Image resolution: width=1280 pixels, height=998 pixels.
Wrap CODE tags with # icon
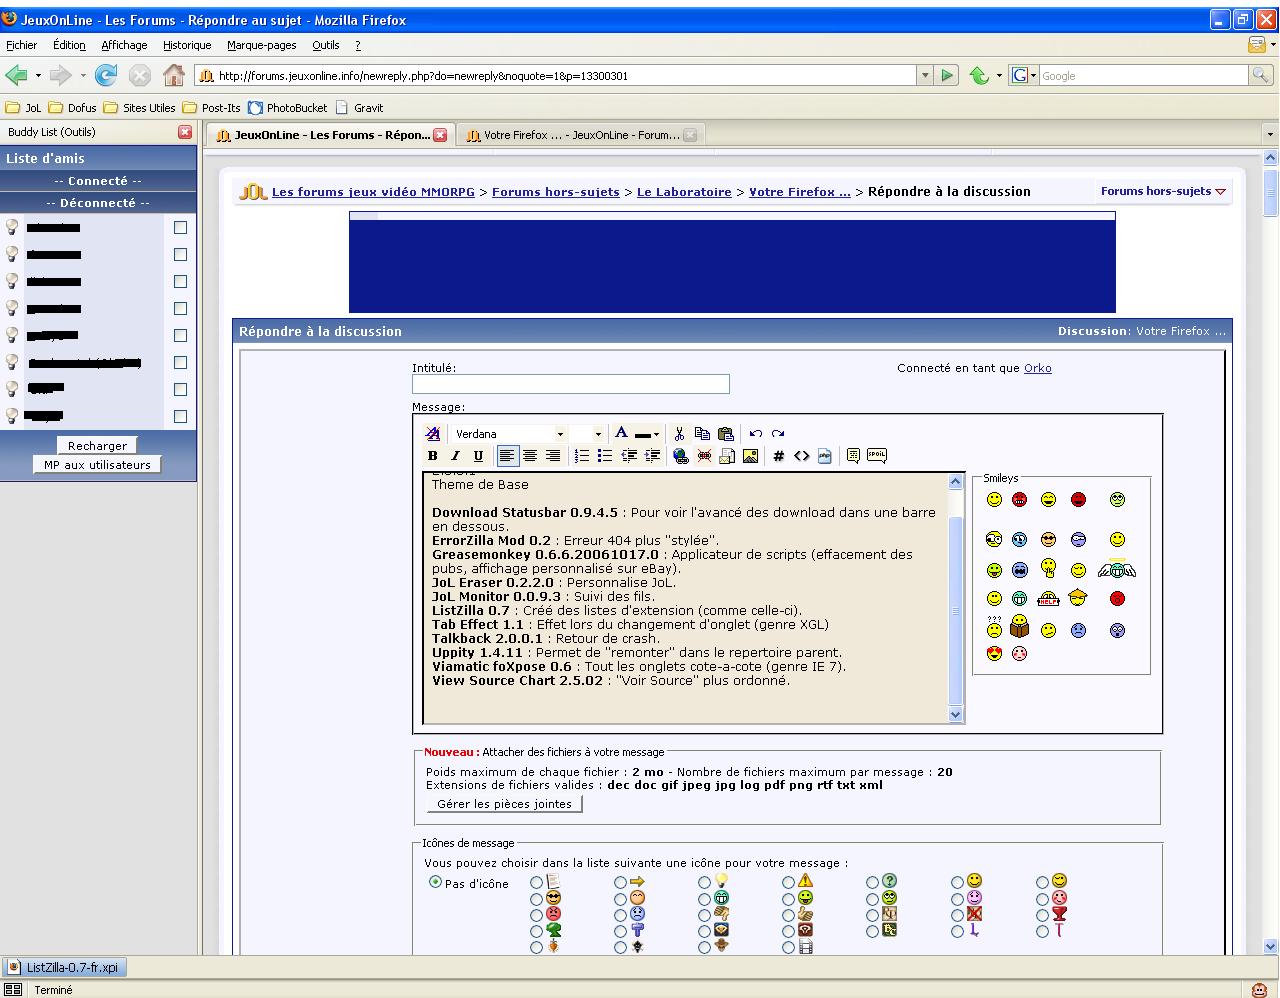click(x=778, y=456)
